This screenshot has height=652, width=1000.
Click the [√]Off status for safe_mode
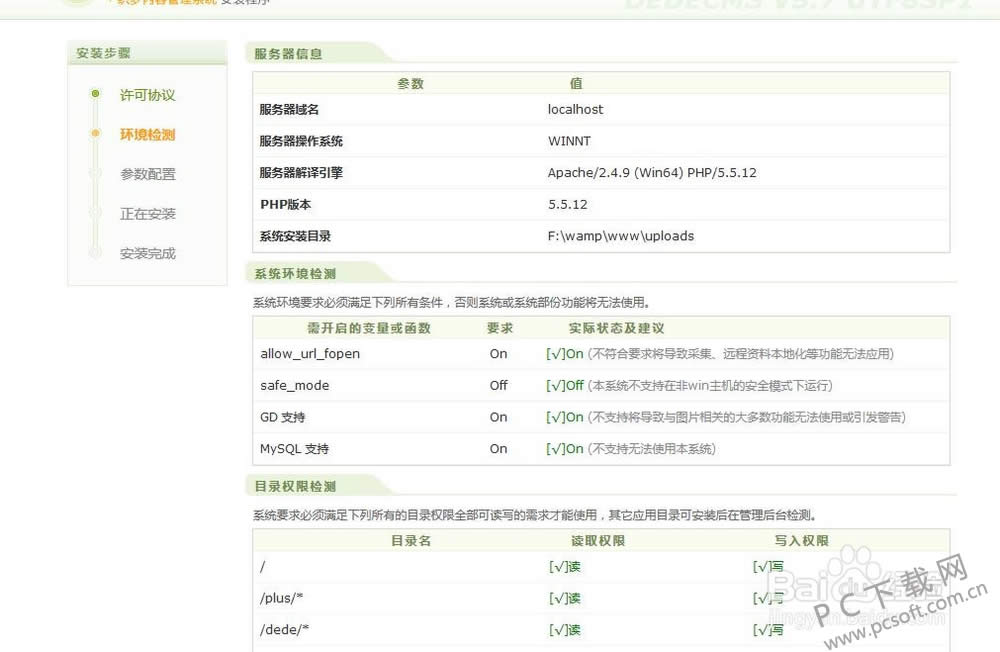pyautogui.click(x=564, y=386)
